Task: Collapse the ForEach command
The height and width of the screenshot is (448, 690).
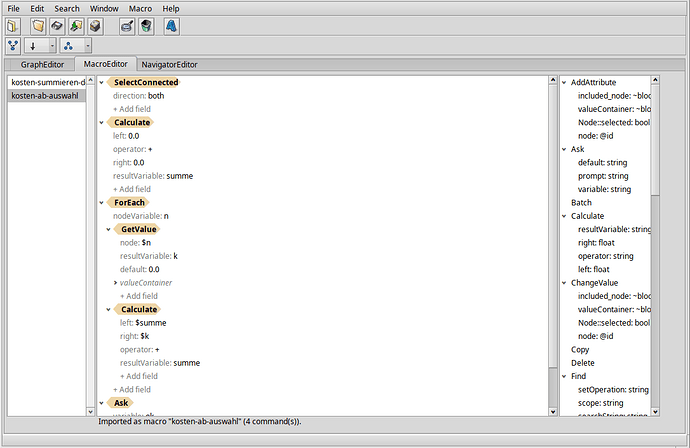Action: click(102, 202)
